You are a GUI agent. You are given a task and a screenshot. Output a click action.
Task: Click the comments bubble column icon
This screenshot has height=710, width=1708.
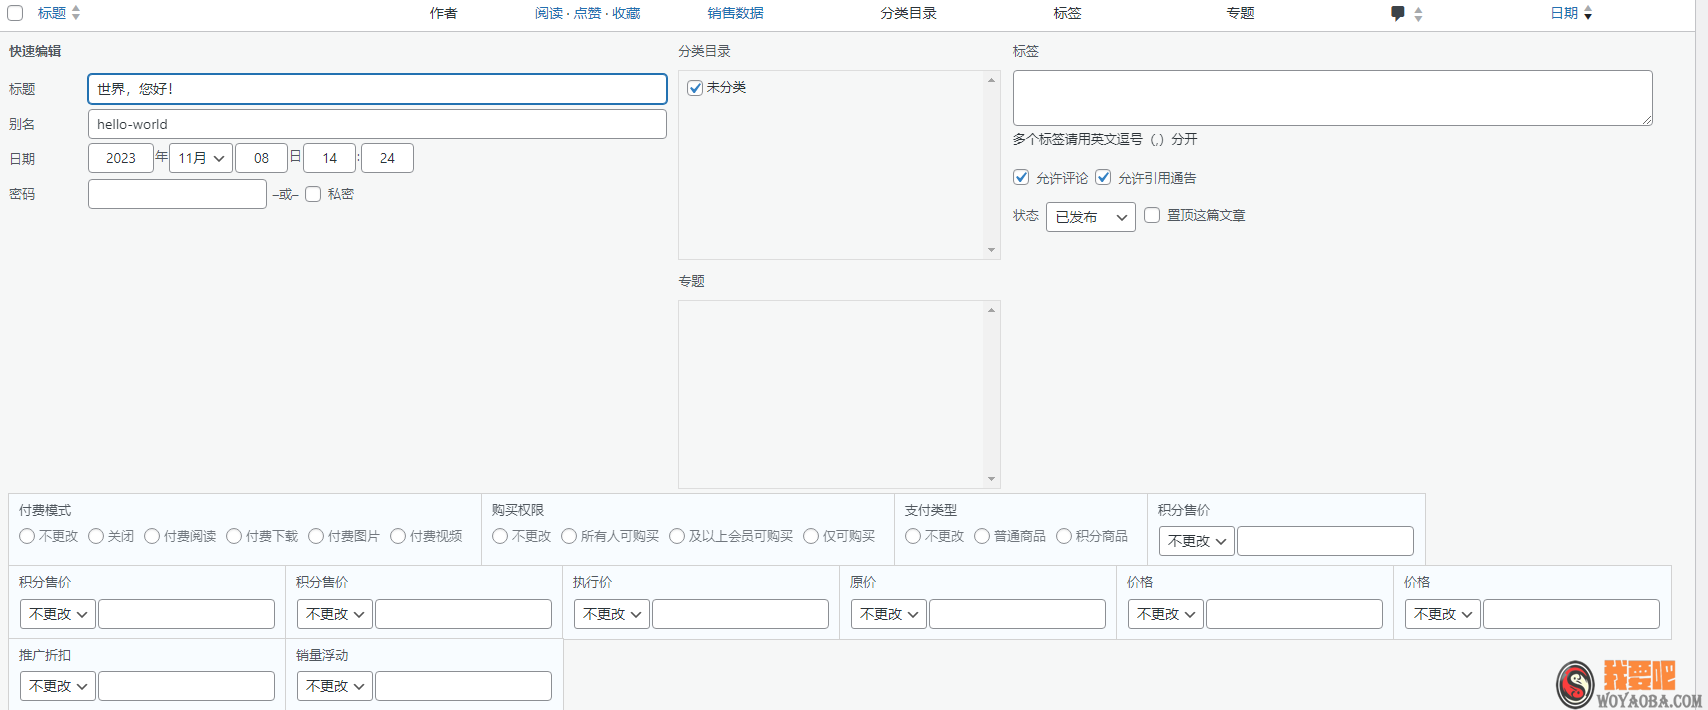click(x=1398, y=13)
